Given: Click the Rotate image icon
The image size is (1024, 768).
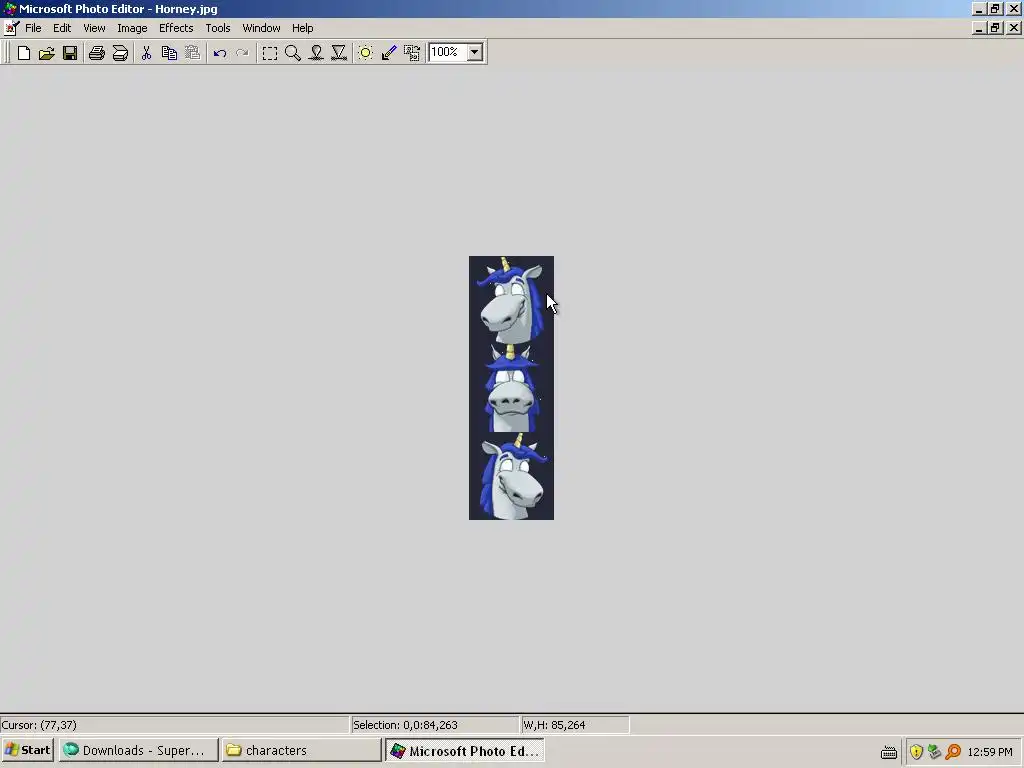Looking at the screenshot, I should (x=411, y=53).
